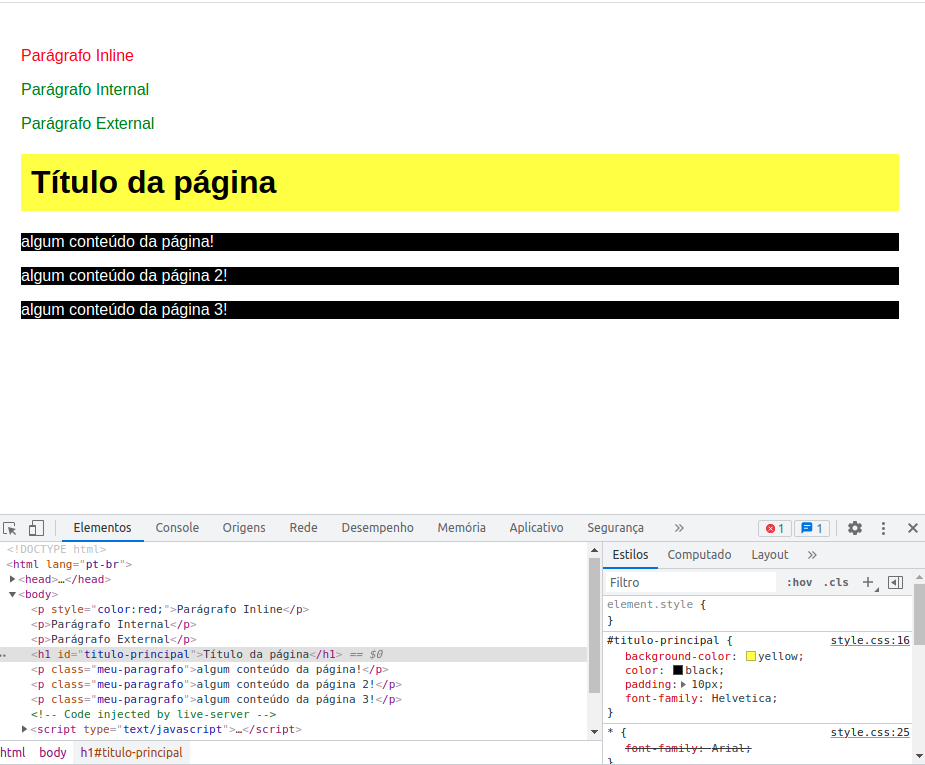Expand the padding shorthand triangle
The image size is (925, 765).
coord(684,685)
